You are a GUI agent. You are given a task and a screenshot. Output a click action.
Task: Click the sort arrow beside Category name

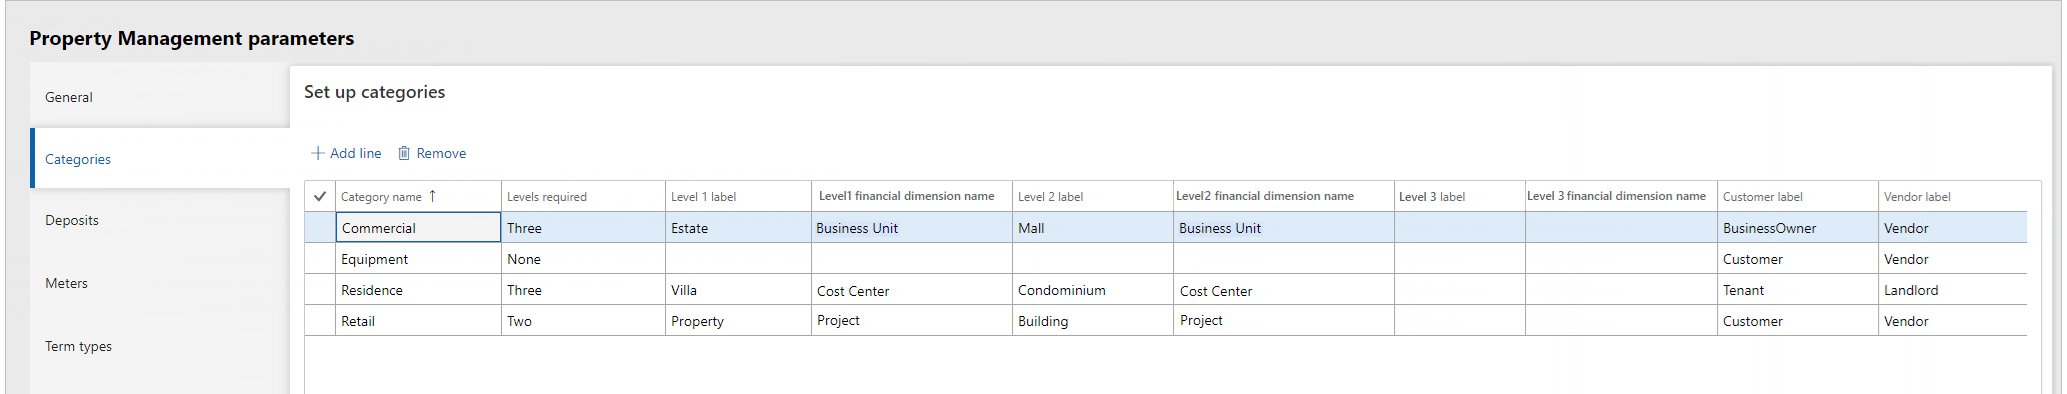pyautogui.click(x=432, y=196)
